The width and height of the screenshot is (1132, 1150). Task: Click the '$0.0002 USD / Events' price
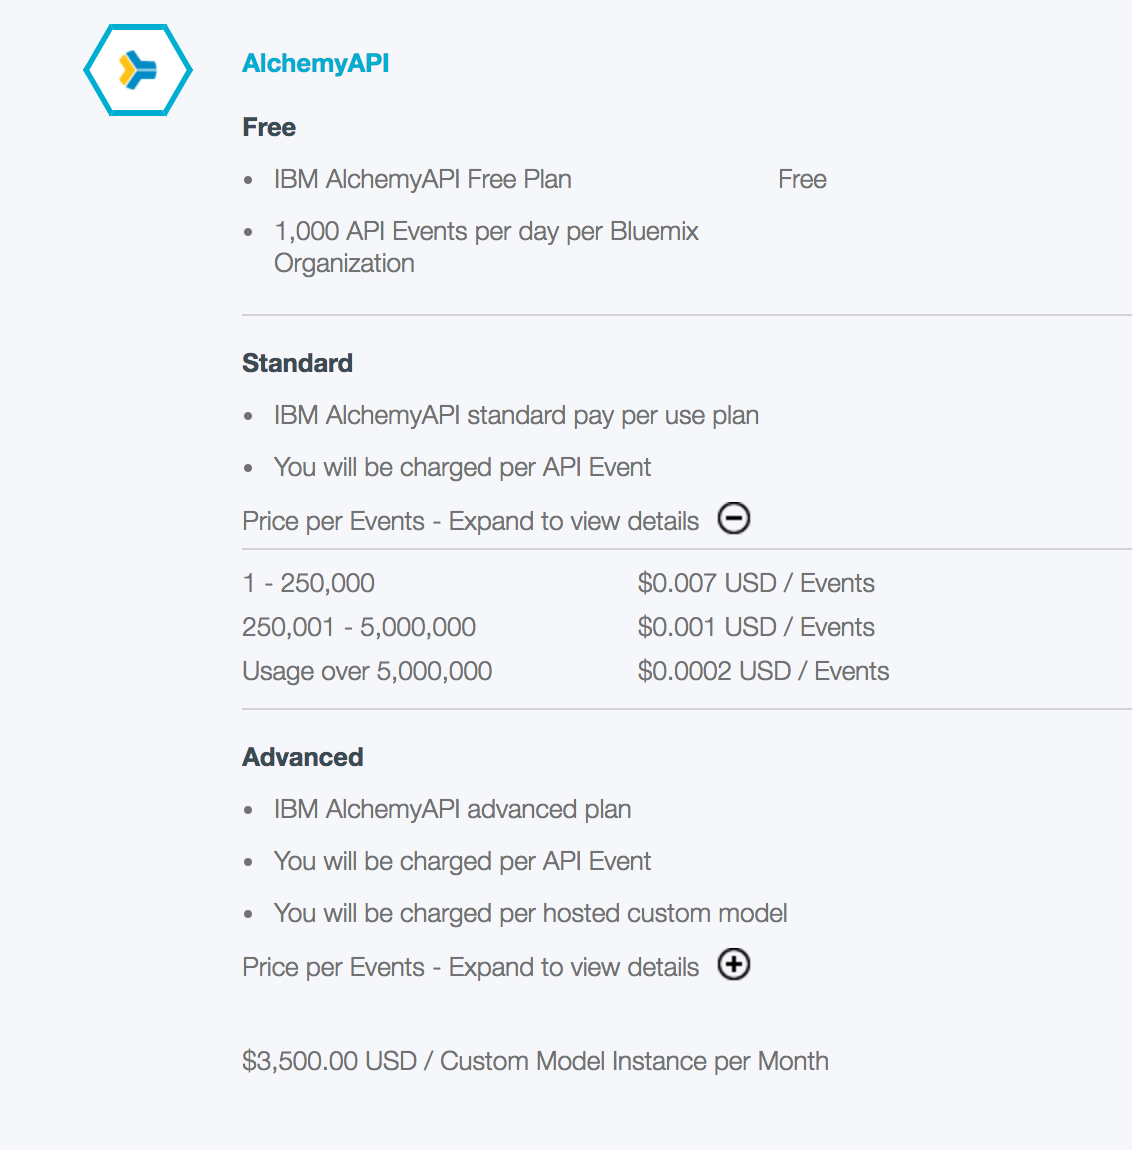click(763, 671)
